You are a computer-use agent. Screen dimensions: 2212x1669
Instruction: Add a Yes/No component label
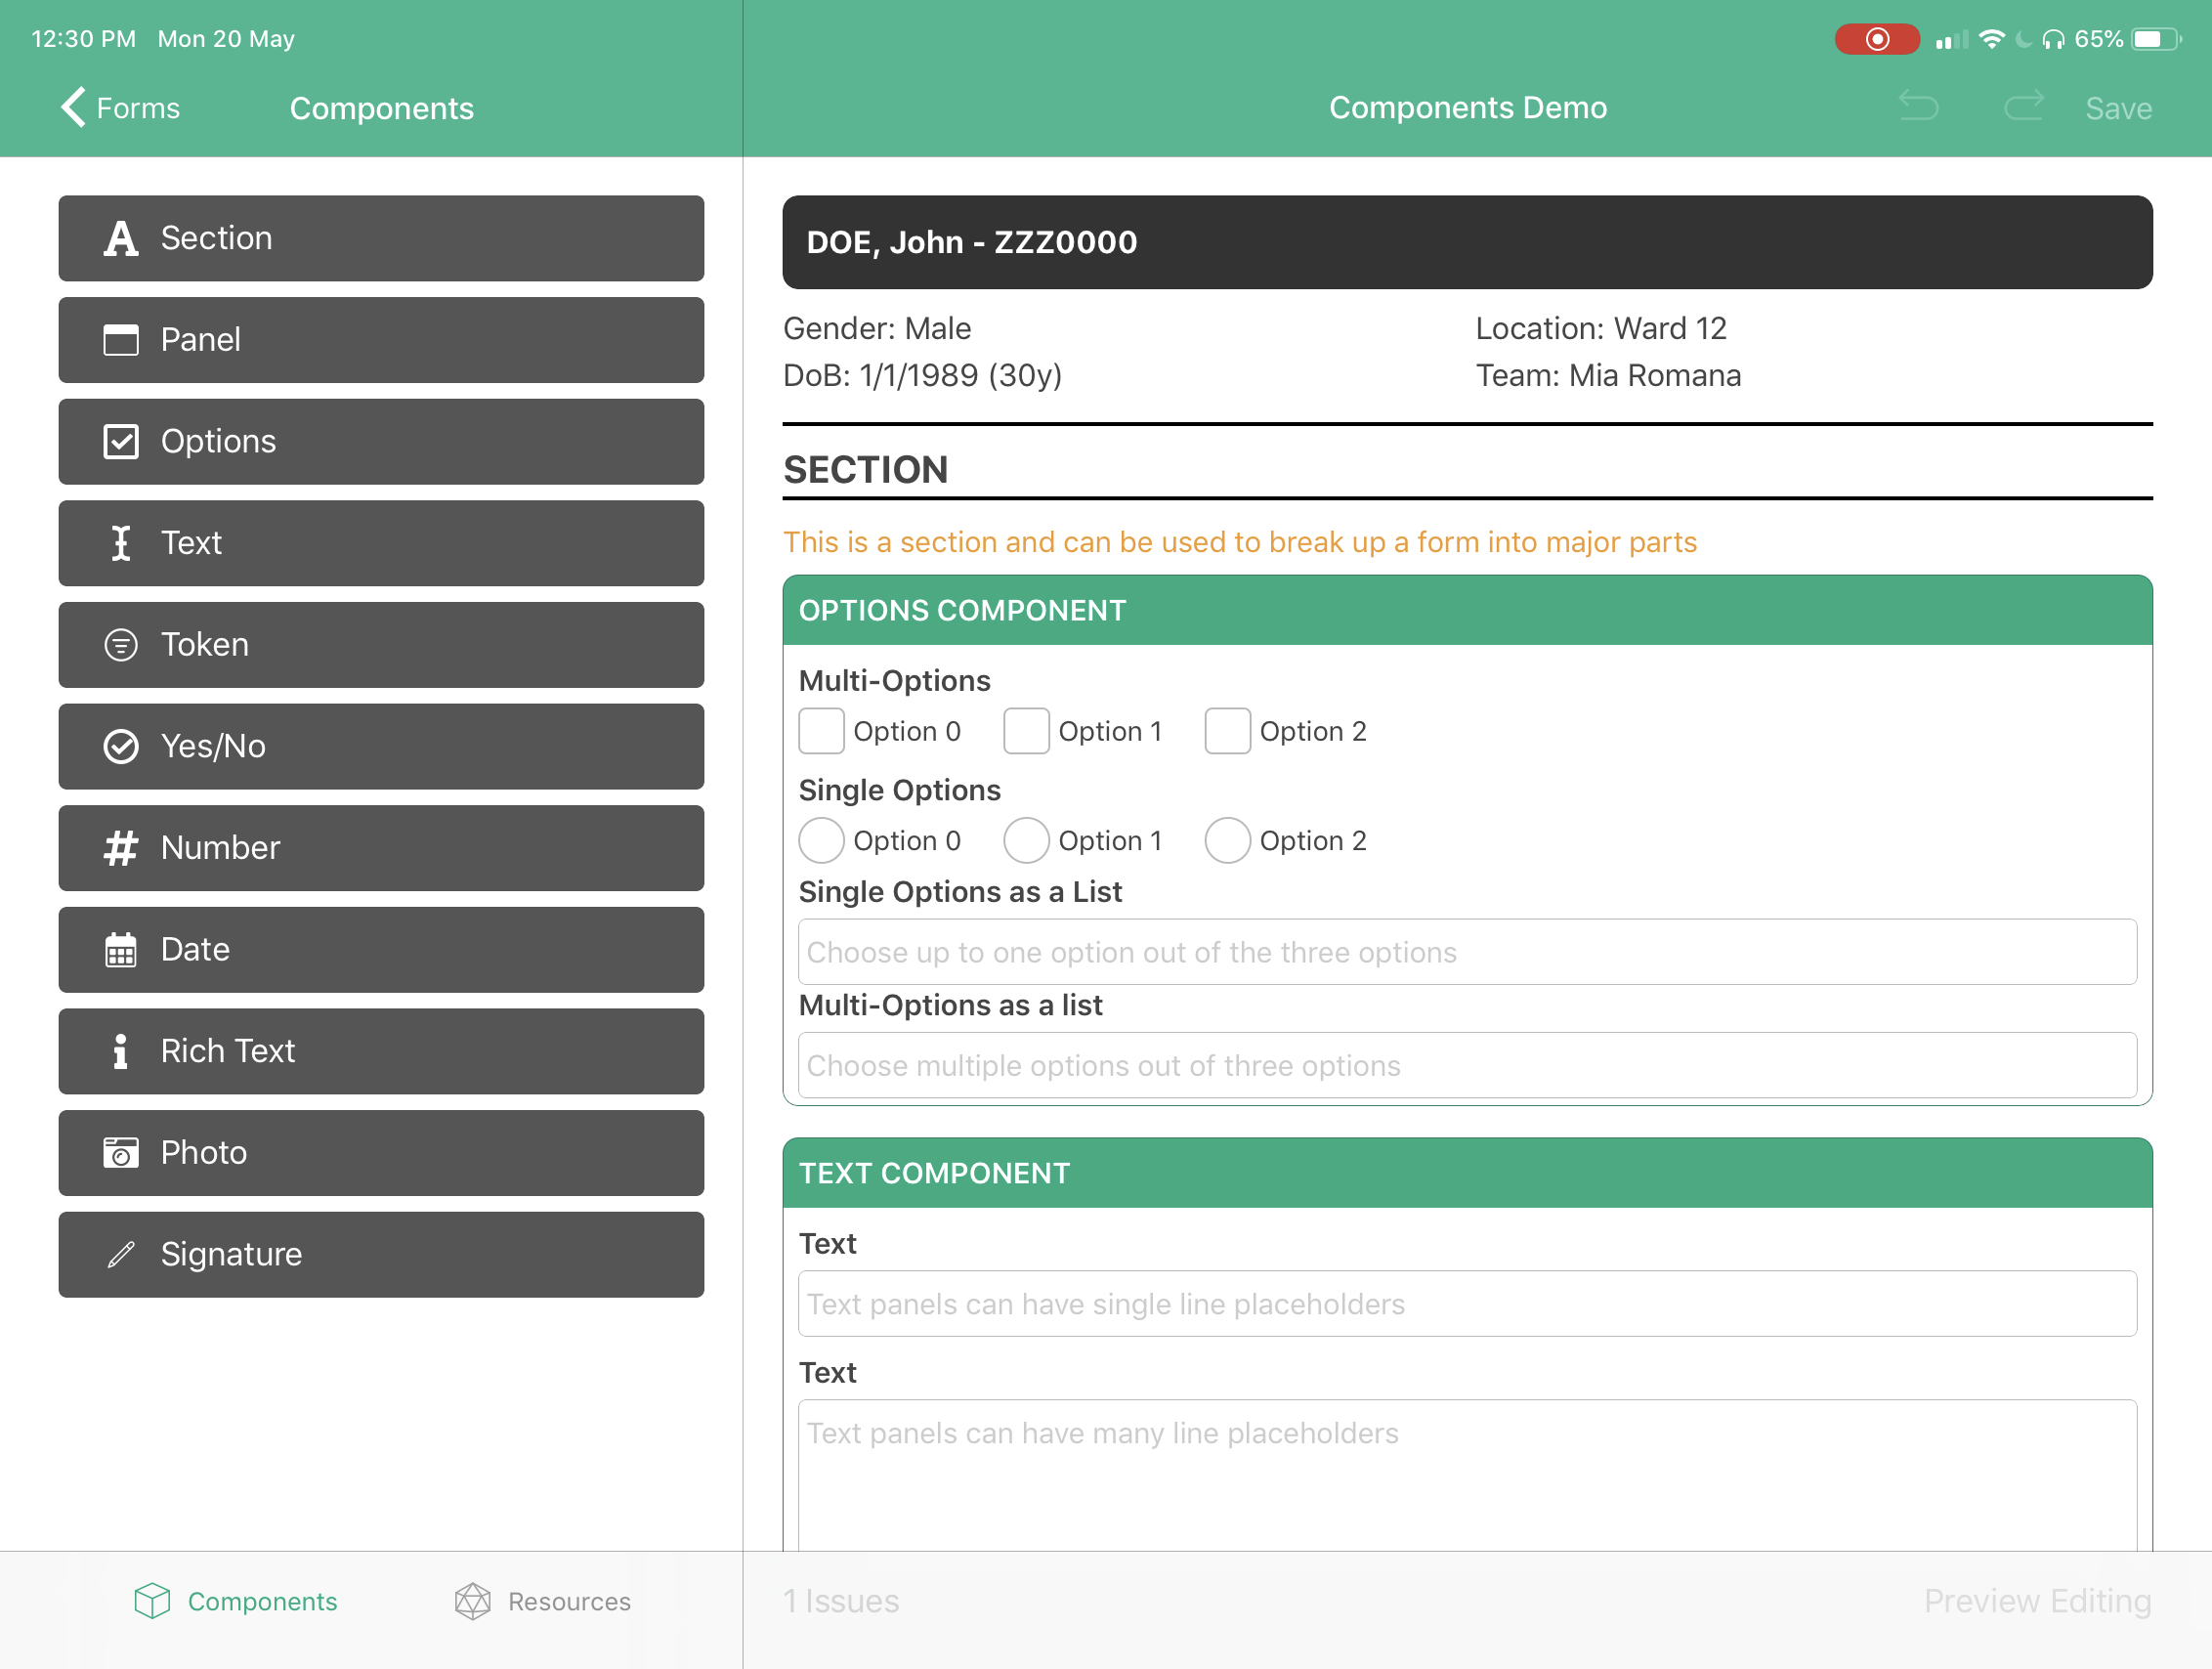pyautogui.click(x=213, y=746)
